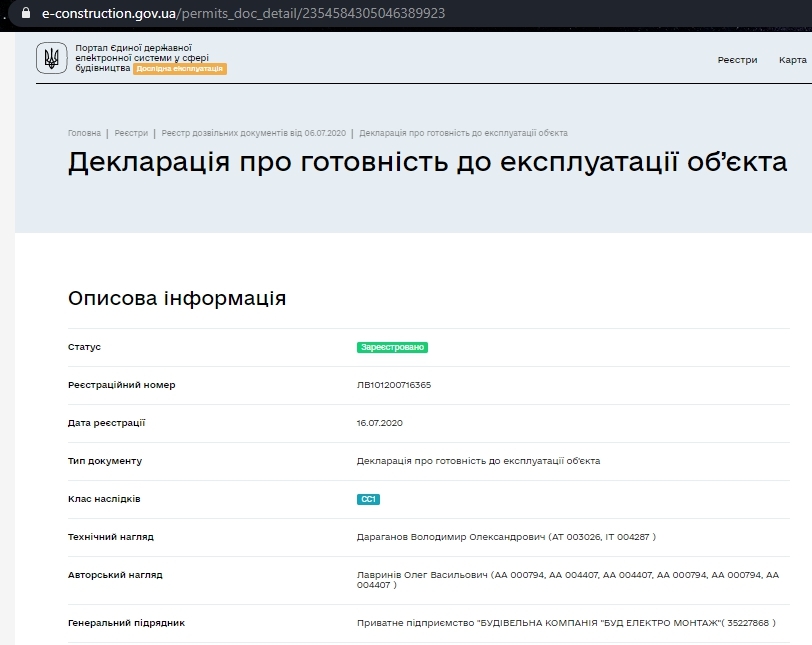The height and width of the screenshot is (645, 812).
Task: Click the CC1 consequence class badge
Action: click(x=368, y=499)
